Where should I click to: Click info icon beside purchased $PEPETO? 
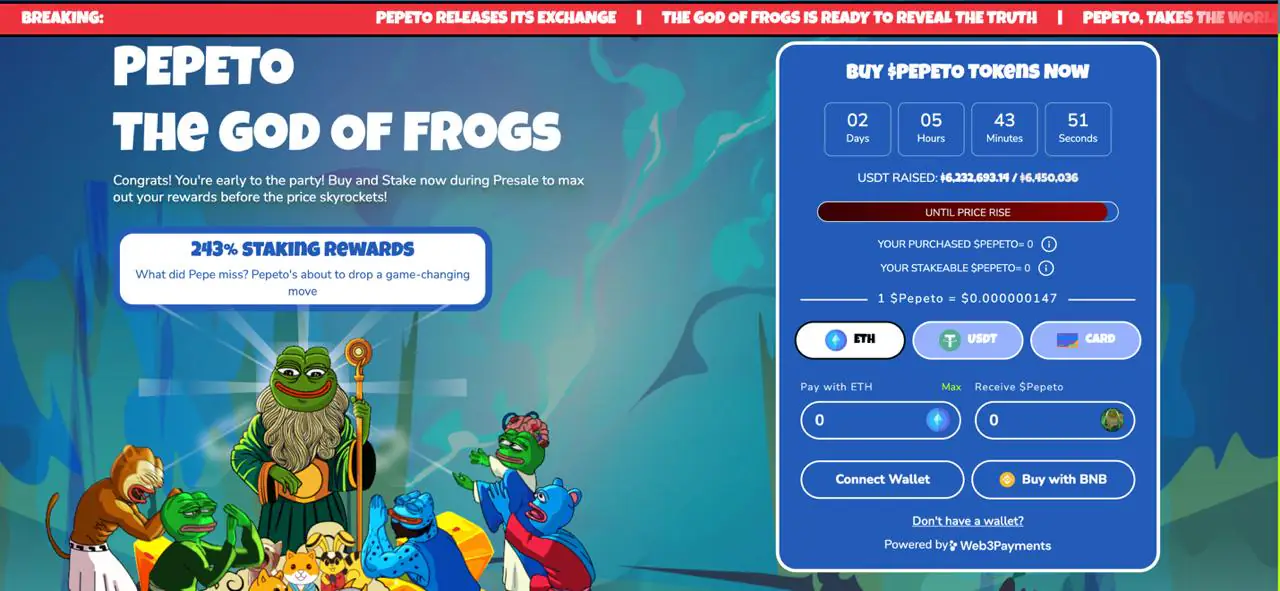click(x=1049, y=244)
